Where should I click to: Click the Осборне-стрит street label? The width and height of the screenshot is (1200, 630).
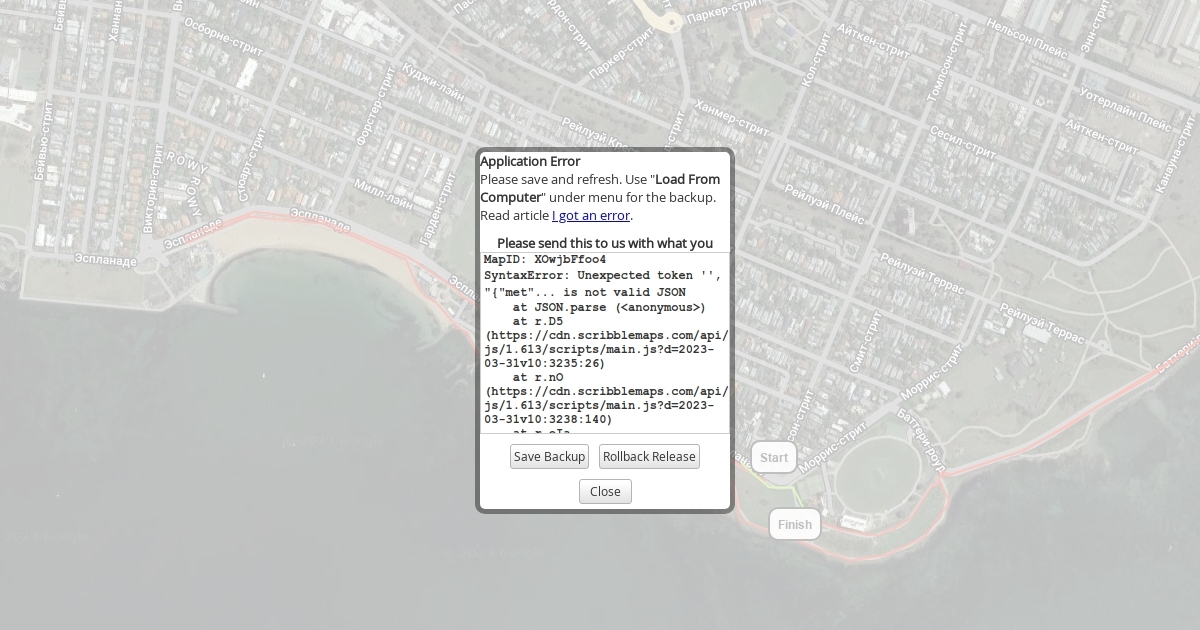coord(222,34)
